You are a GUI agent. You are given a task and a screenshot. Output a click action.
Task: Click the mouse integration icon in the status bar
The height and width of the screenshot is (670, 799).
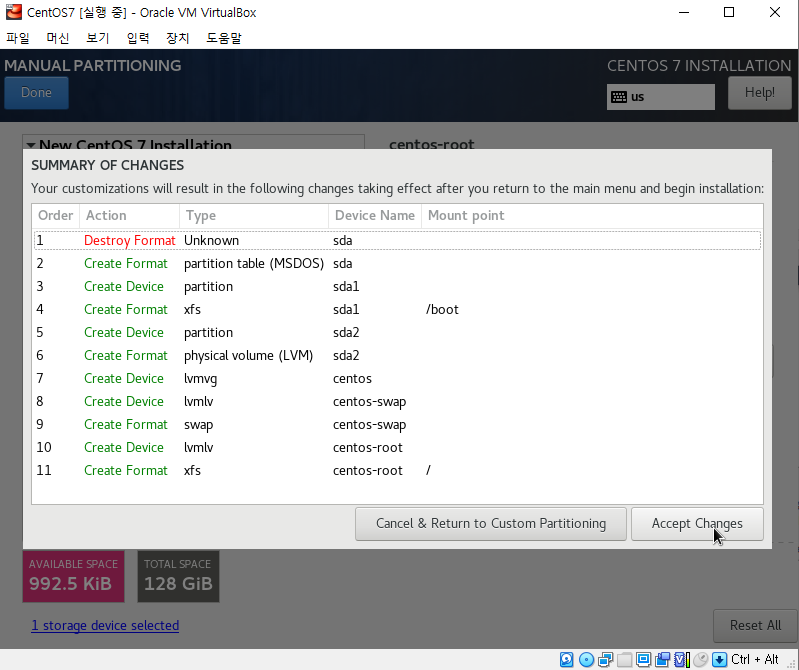(x=701, y=660)
